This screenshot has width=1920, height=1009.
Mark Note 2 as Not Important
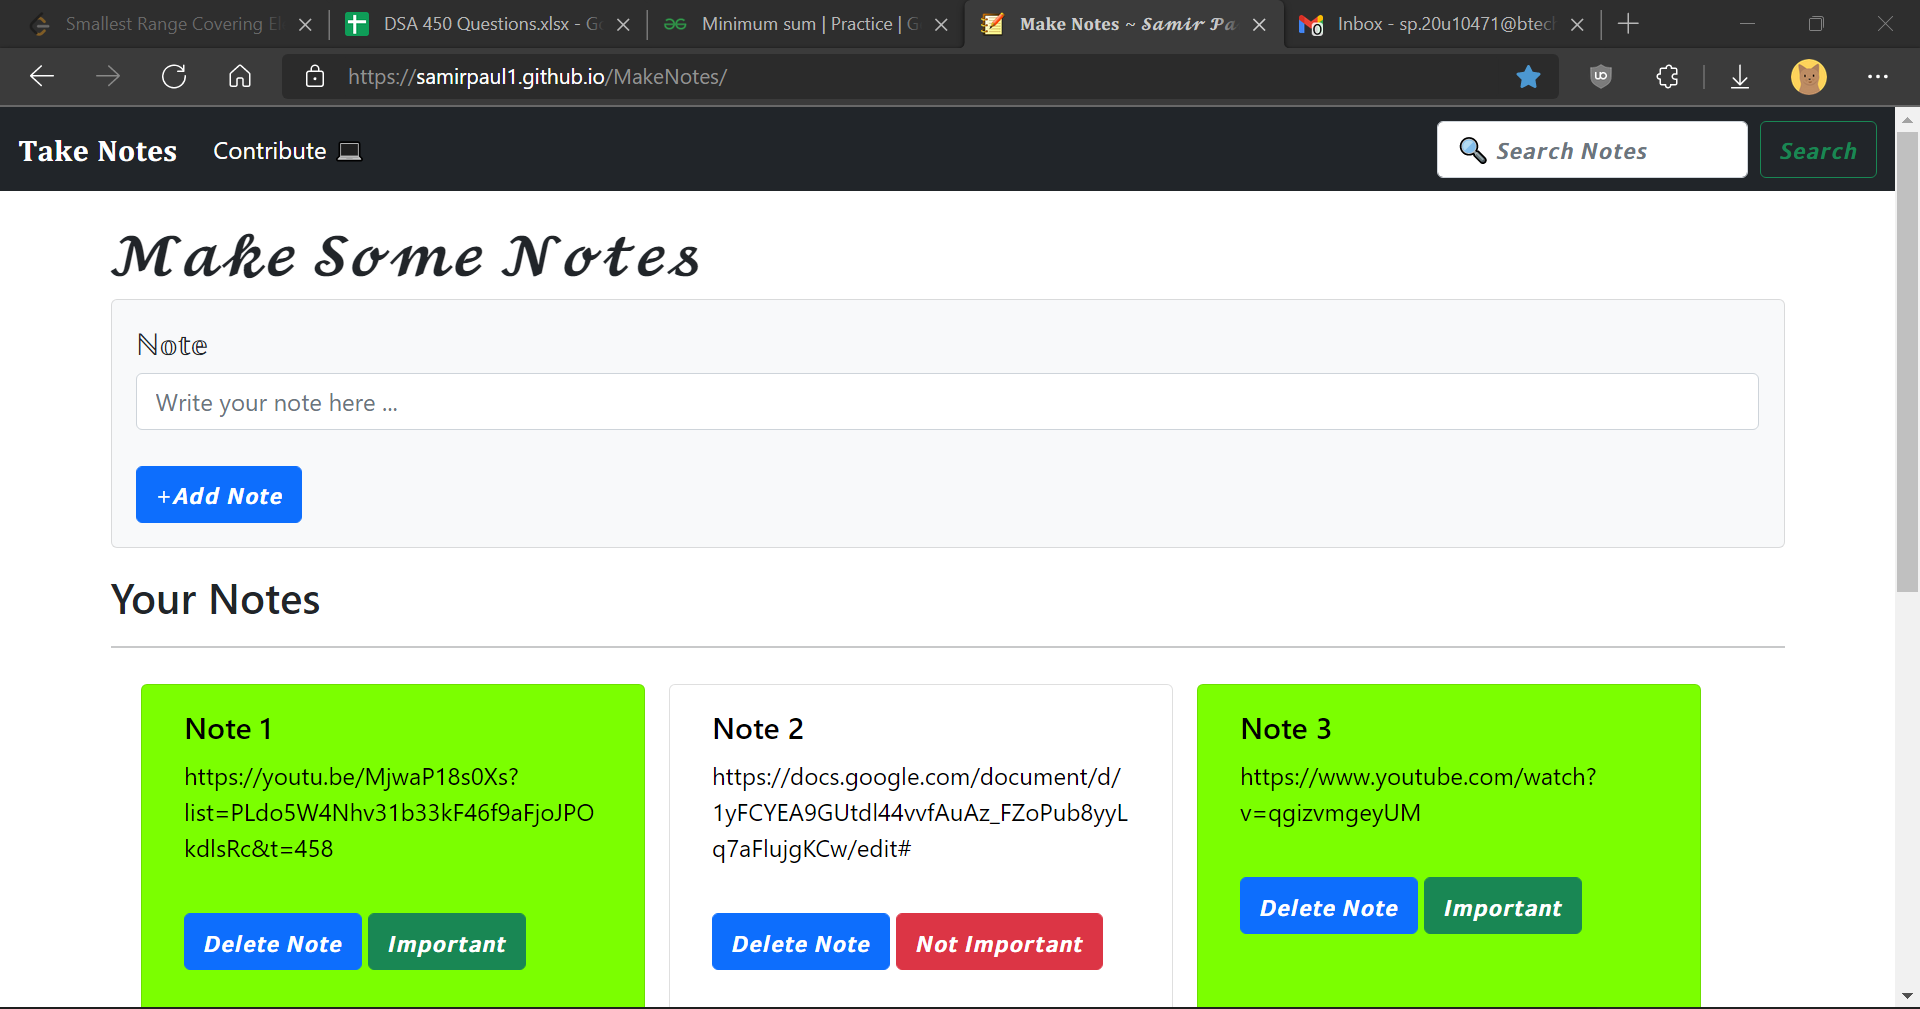click(1000, 942)
